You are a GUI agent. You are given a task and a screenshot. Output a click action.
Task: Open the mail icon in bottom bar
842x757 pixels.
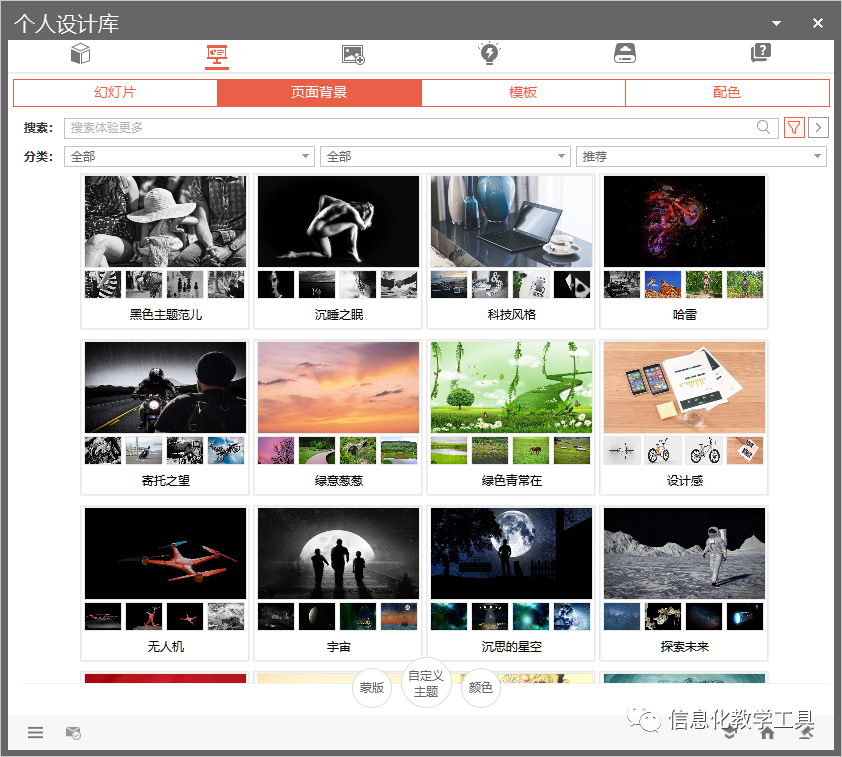[73, 732]
